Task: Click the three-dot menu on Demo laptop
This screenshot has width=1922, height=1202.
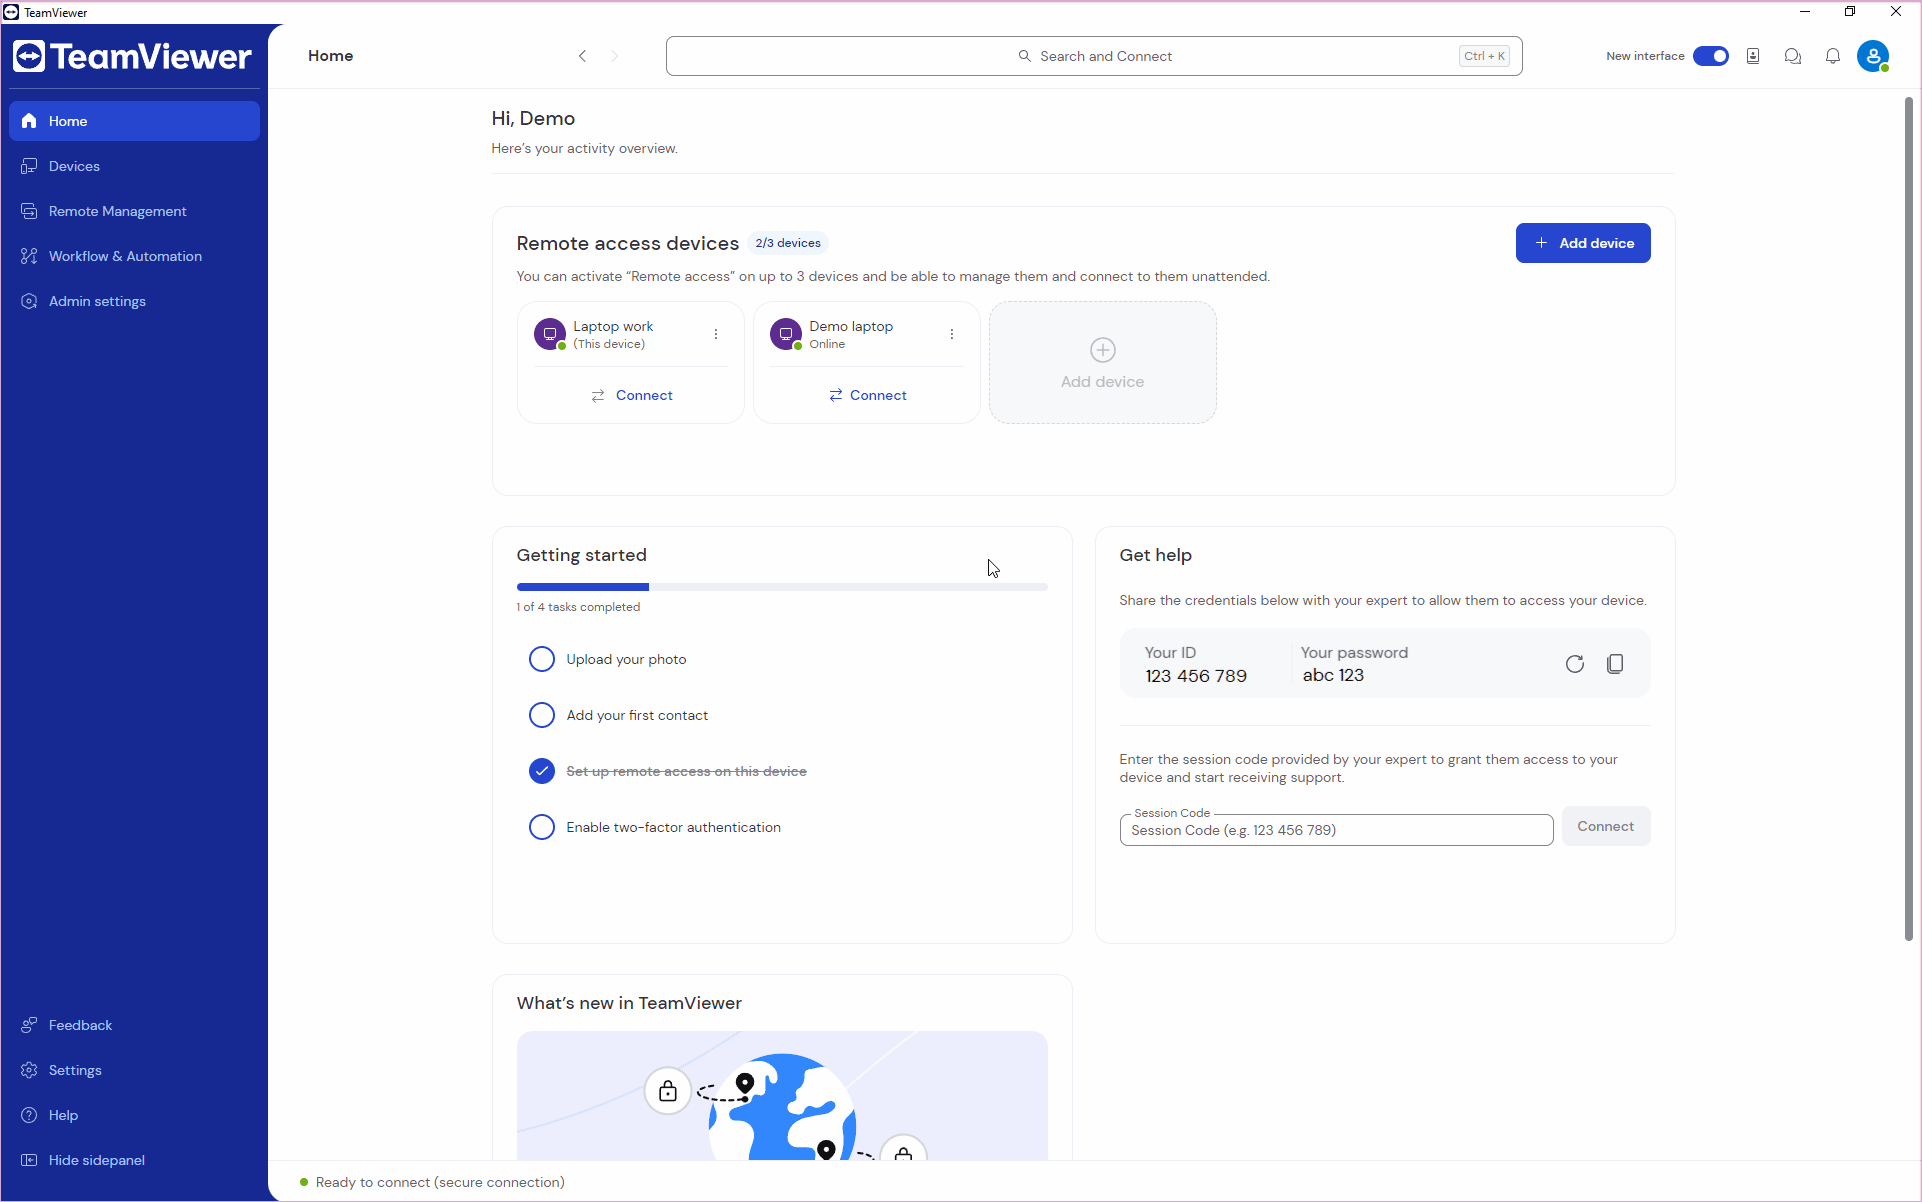Action: 951,332
